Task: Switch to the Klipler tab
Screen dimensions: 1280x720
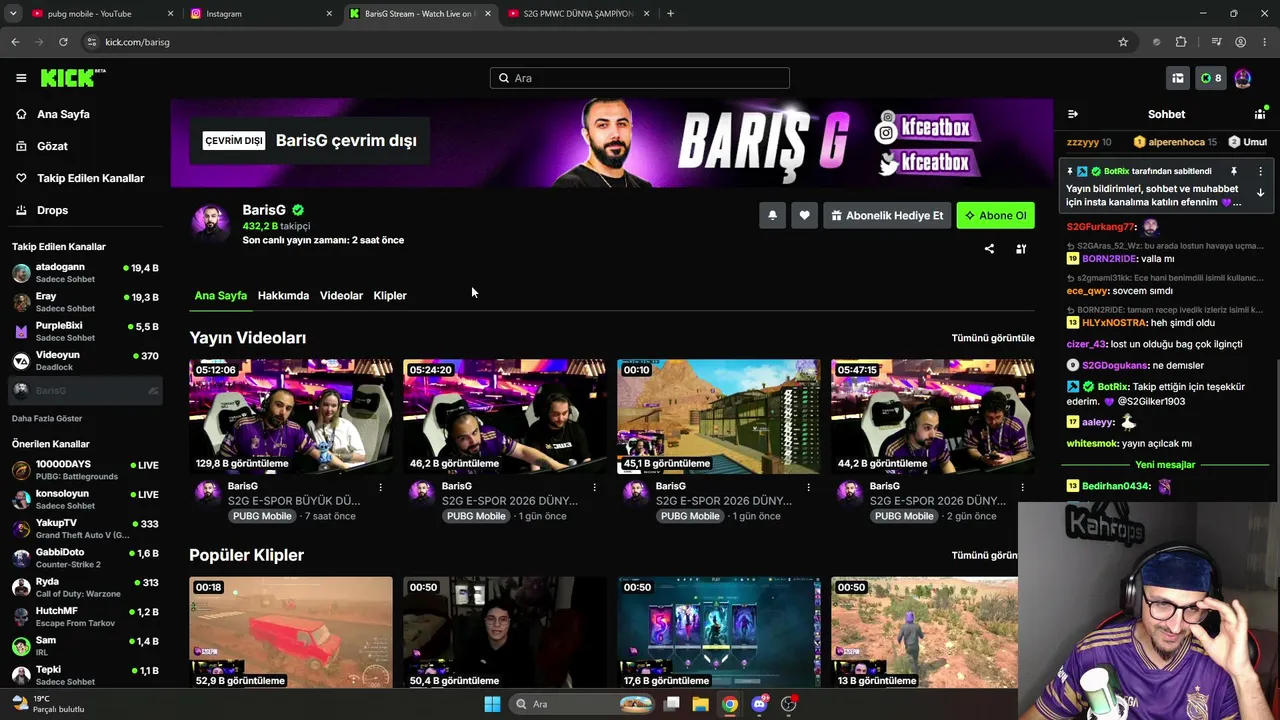Action: tap(390, 296)
